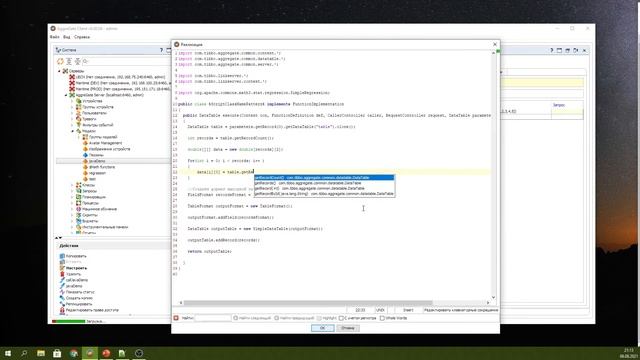Image resolution: width=640 pixels, height=360 pixels.
Task: Collapse the AggreGate Server node
Action: point(66,95)
